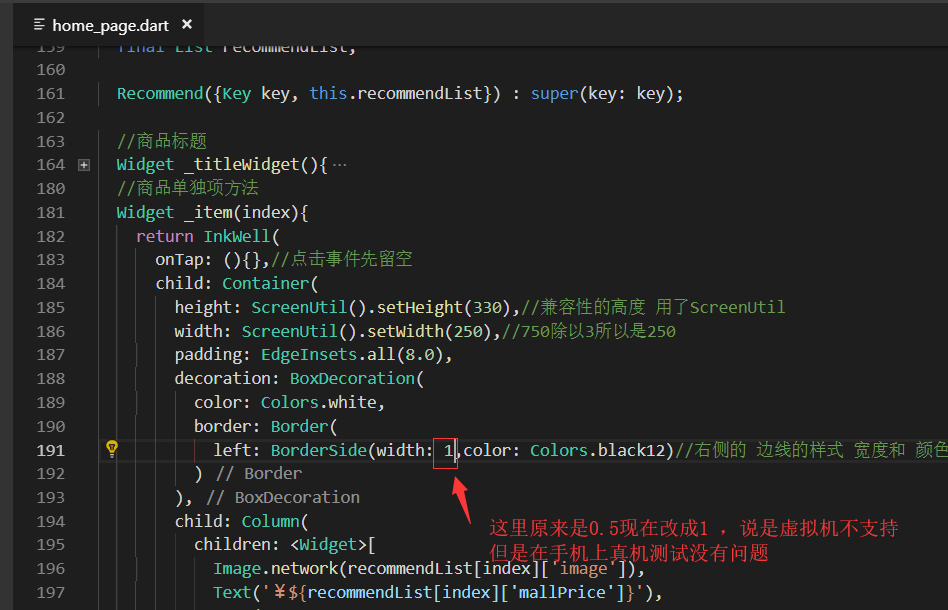Click the '_item' method name on line 181

pos(209,213)
